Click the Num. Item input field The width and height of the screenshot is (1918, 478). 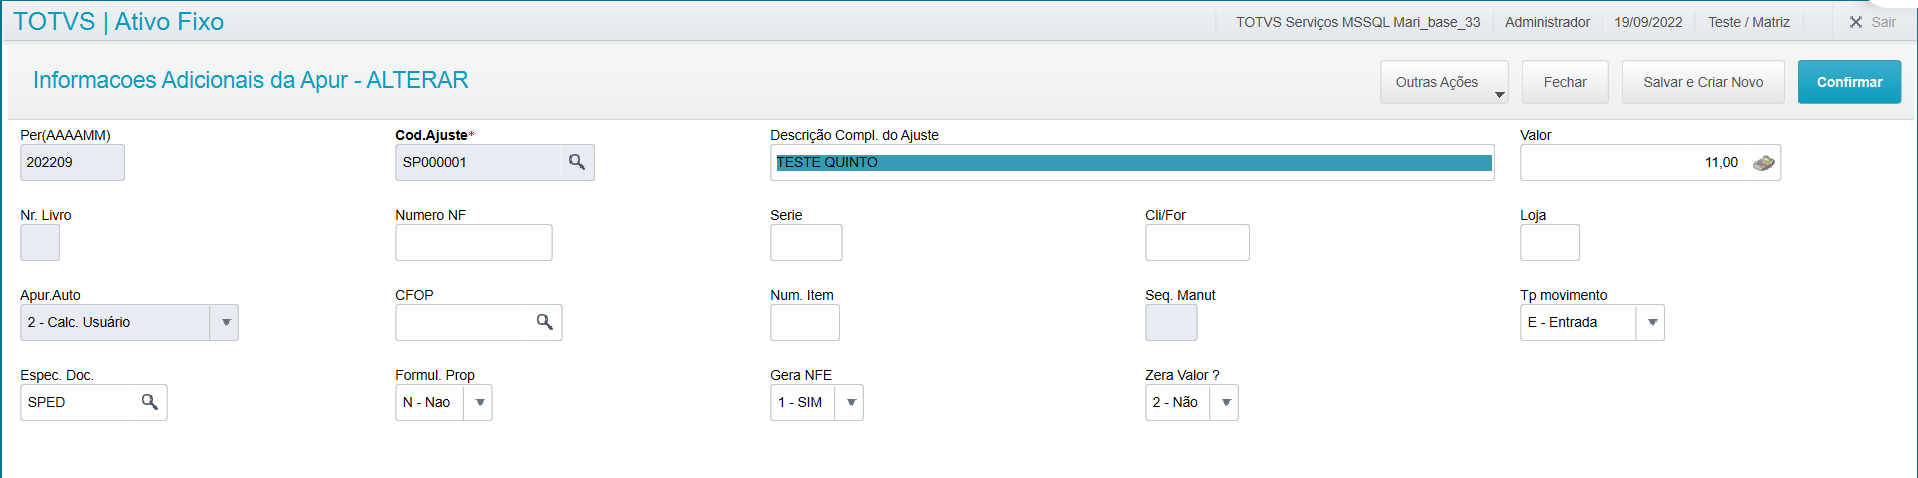point(805,322)
